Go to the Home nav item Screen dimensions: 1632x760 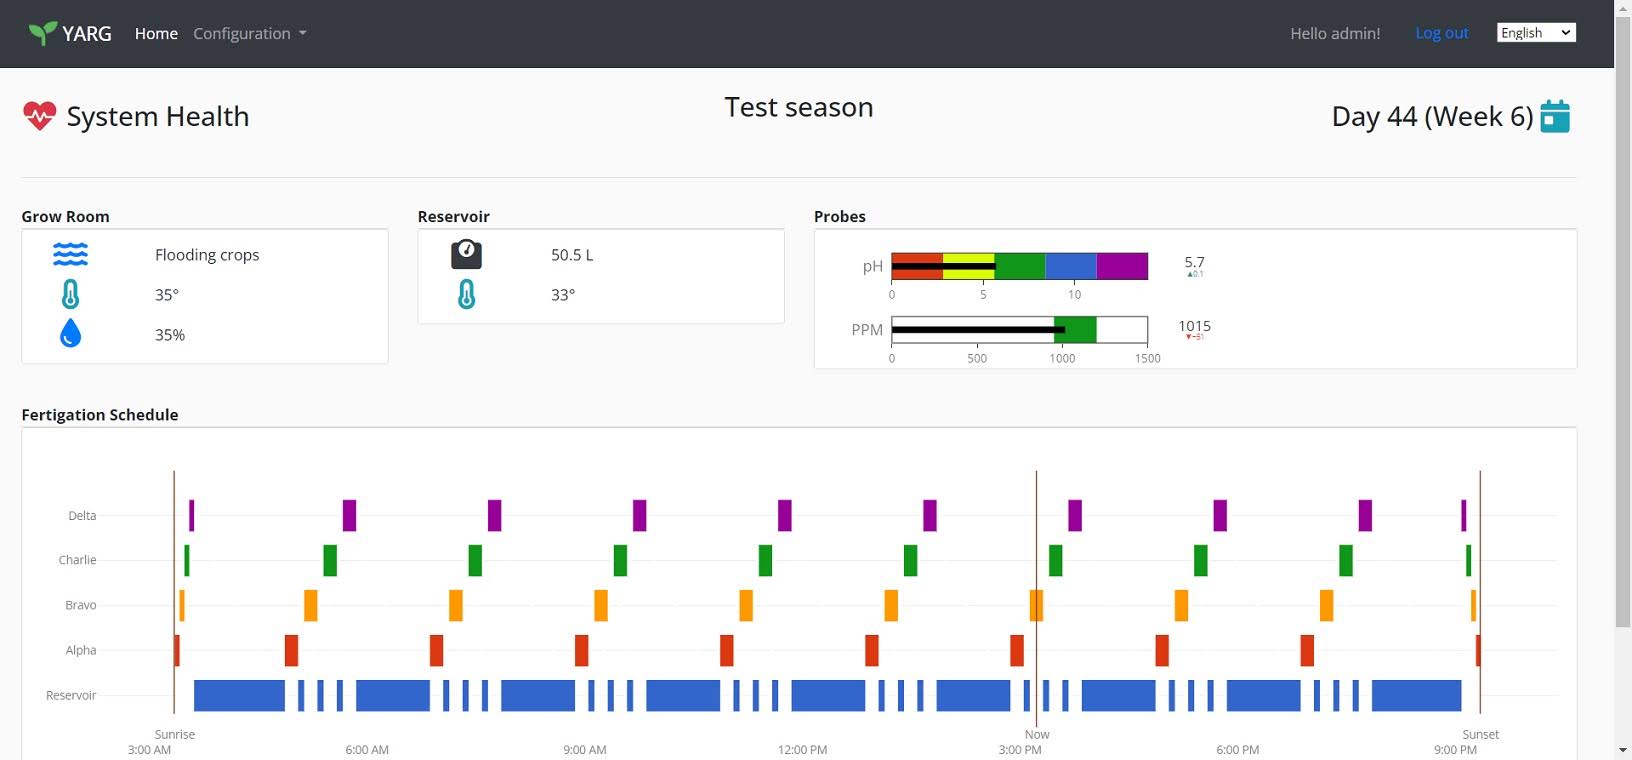(x=156, y=33)
